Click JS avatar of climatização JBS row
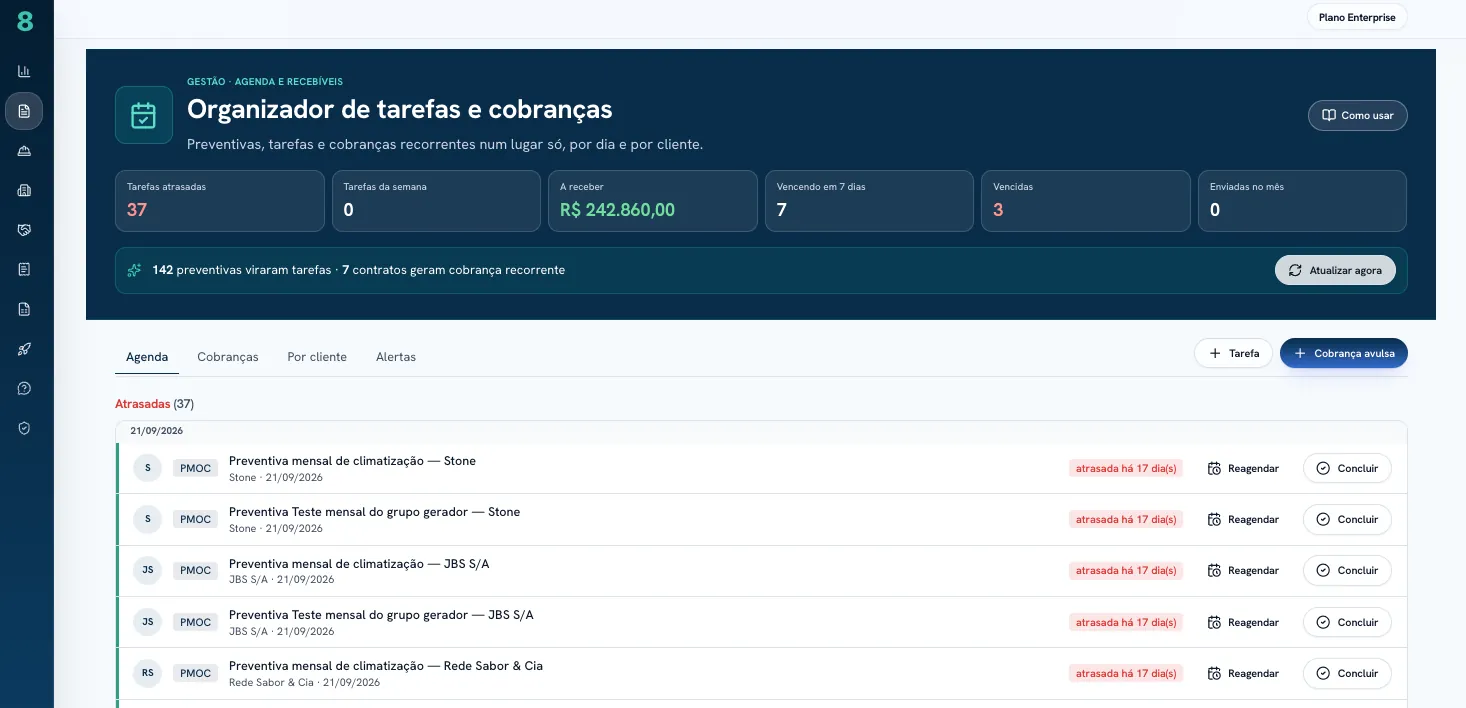The width and height of the screenshot is (1466, 708). point(147,570)
